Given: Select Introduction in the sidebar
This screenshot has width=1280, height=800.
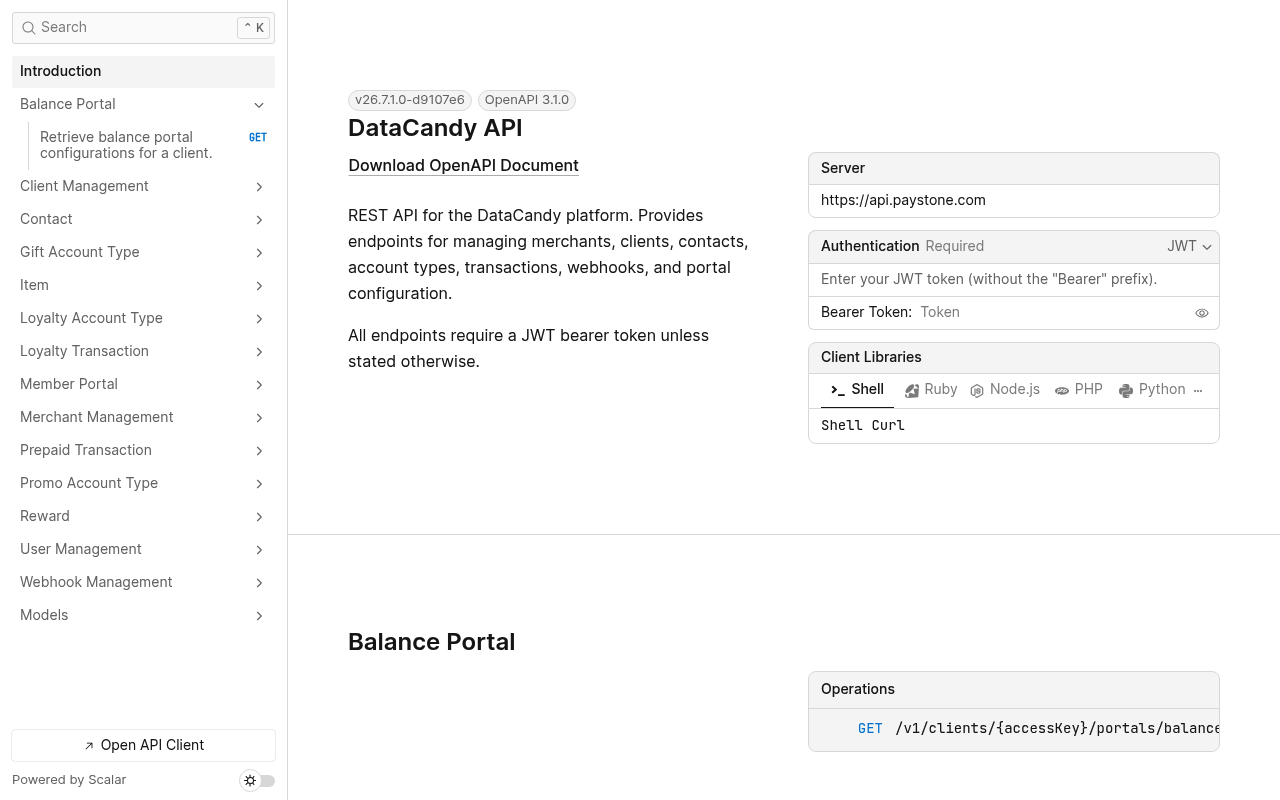Looking at the screenshot, I should 143,72.
